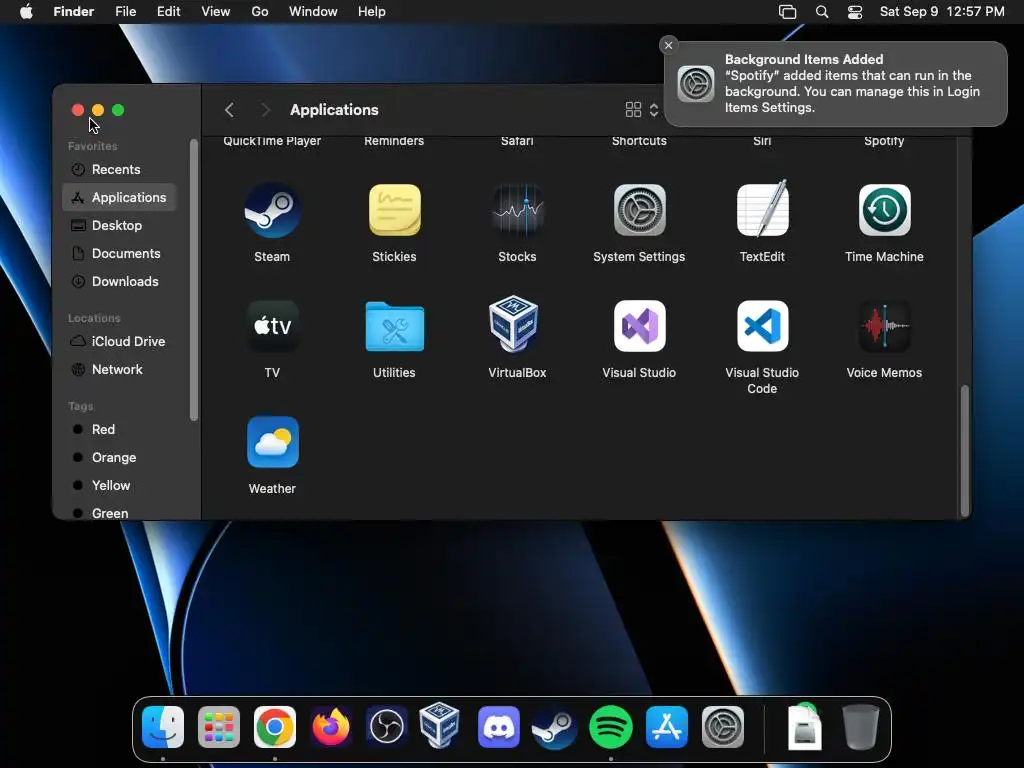Filter by the Green tag
Viewport: 1024px width, 768px height.
(119, 513)
